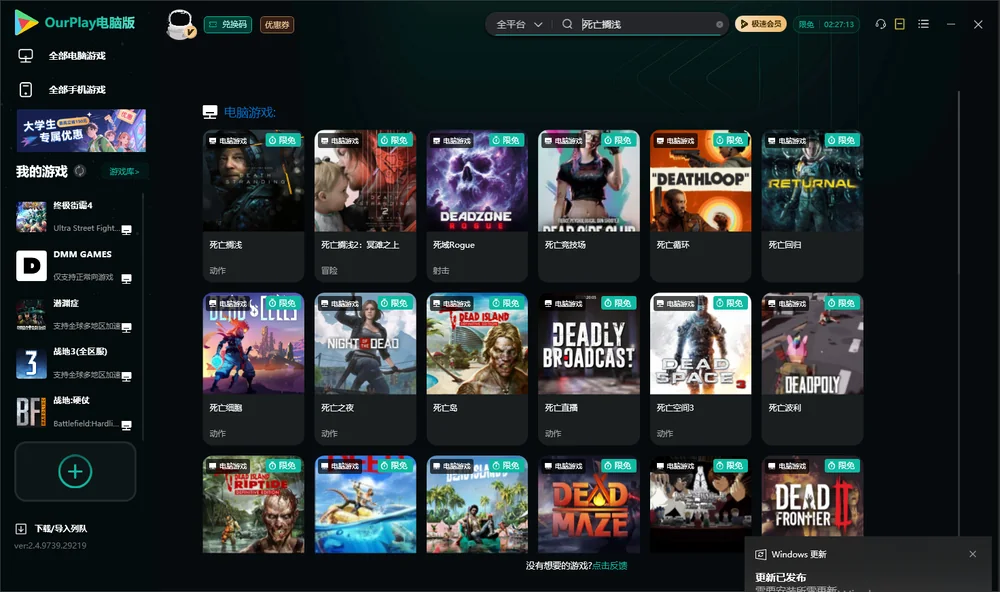Refresh 我的游戏 with the circular icon
Screen dimensions: 1000x592
tap(80, 171)
